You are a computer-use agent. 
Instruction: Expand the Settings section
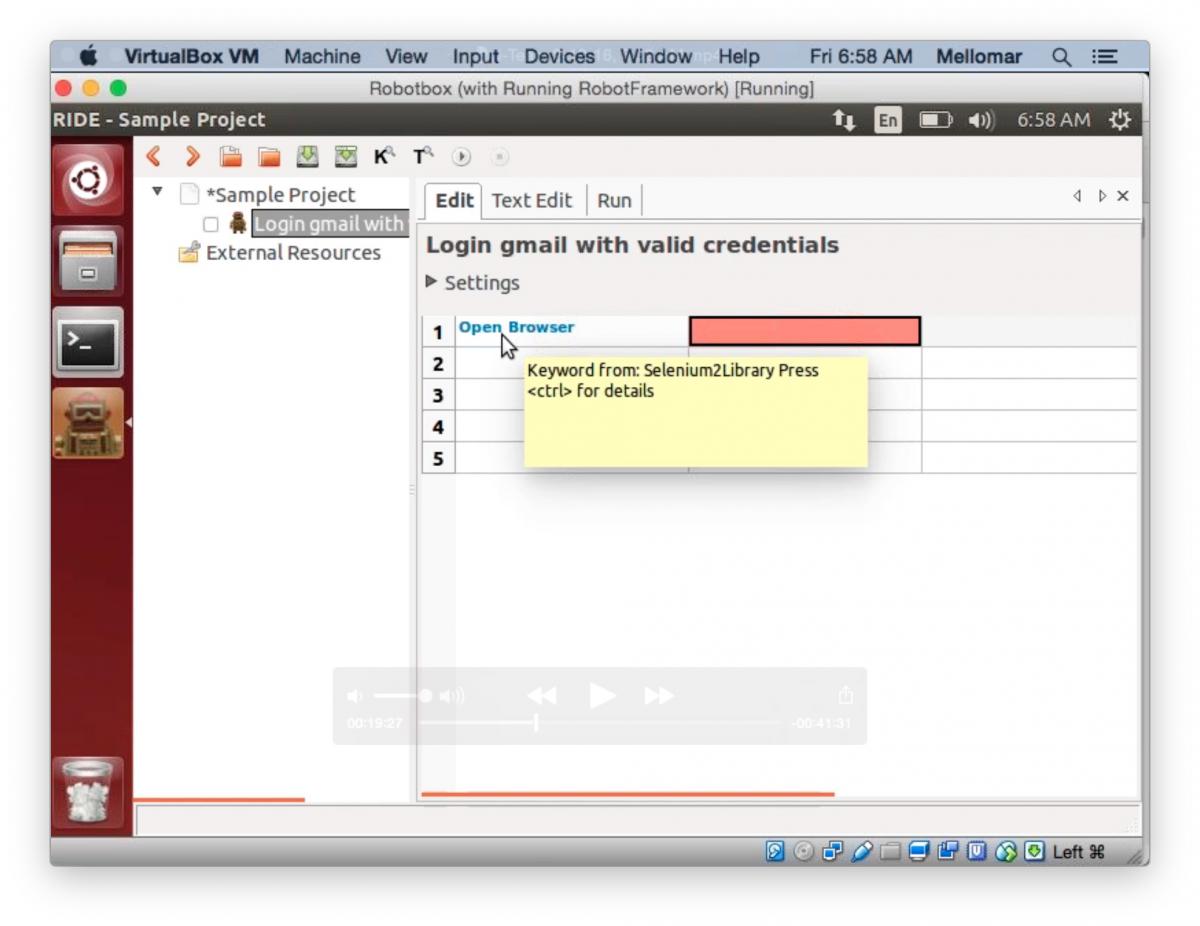coord(432,282)
